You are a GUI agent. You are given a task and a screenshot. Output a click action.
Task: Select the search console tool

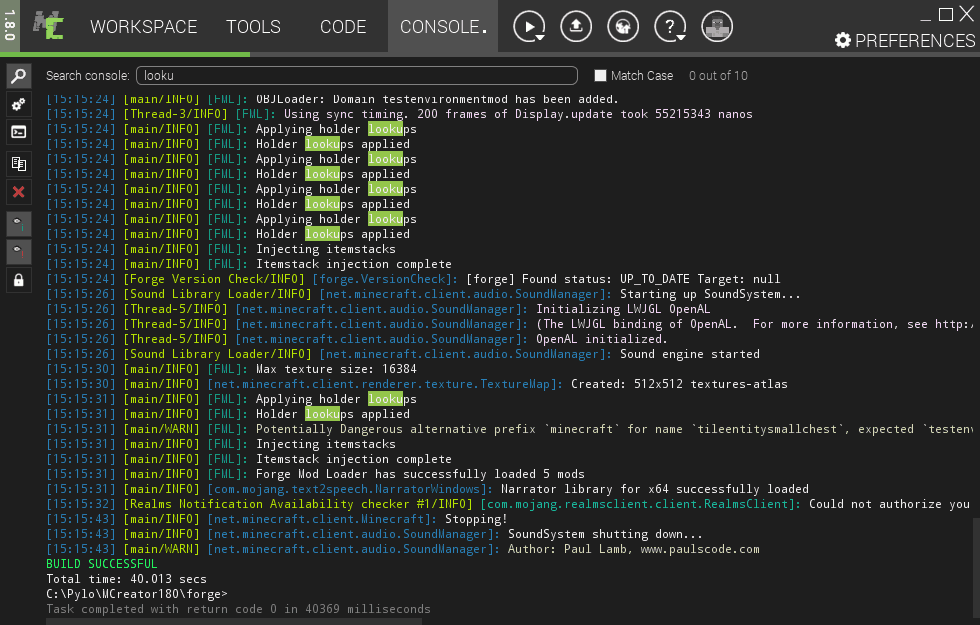[x=18, y=75]
